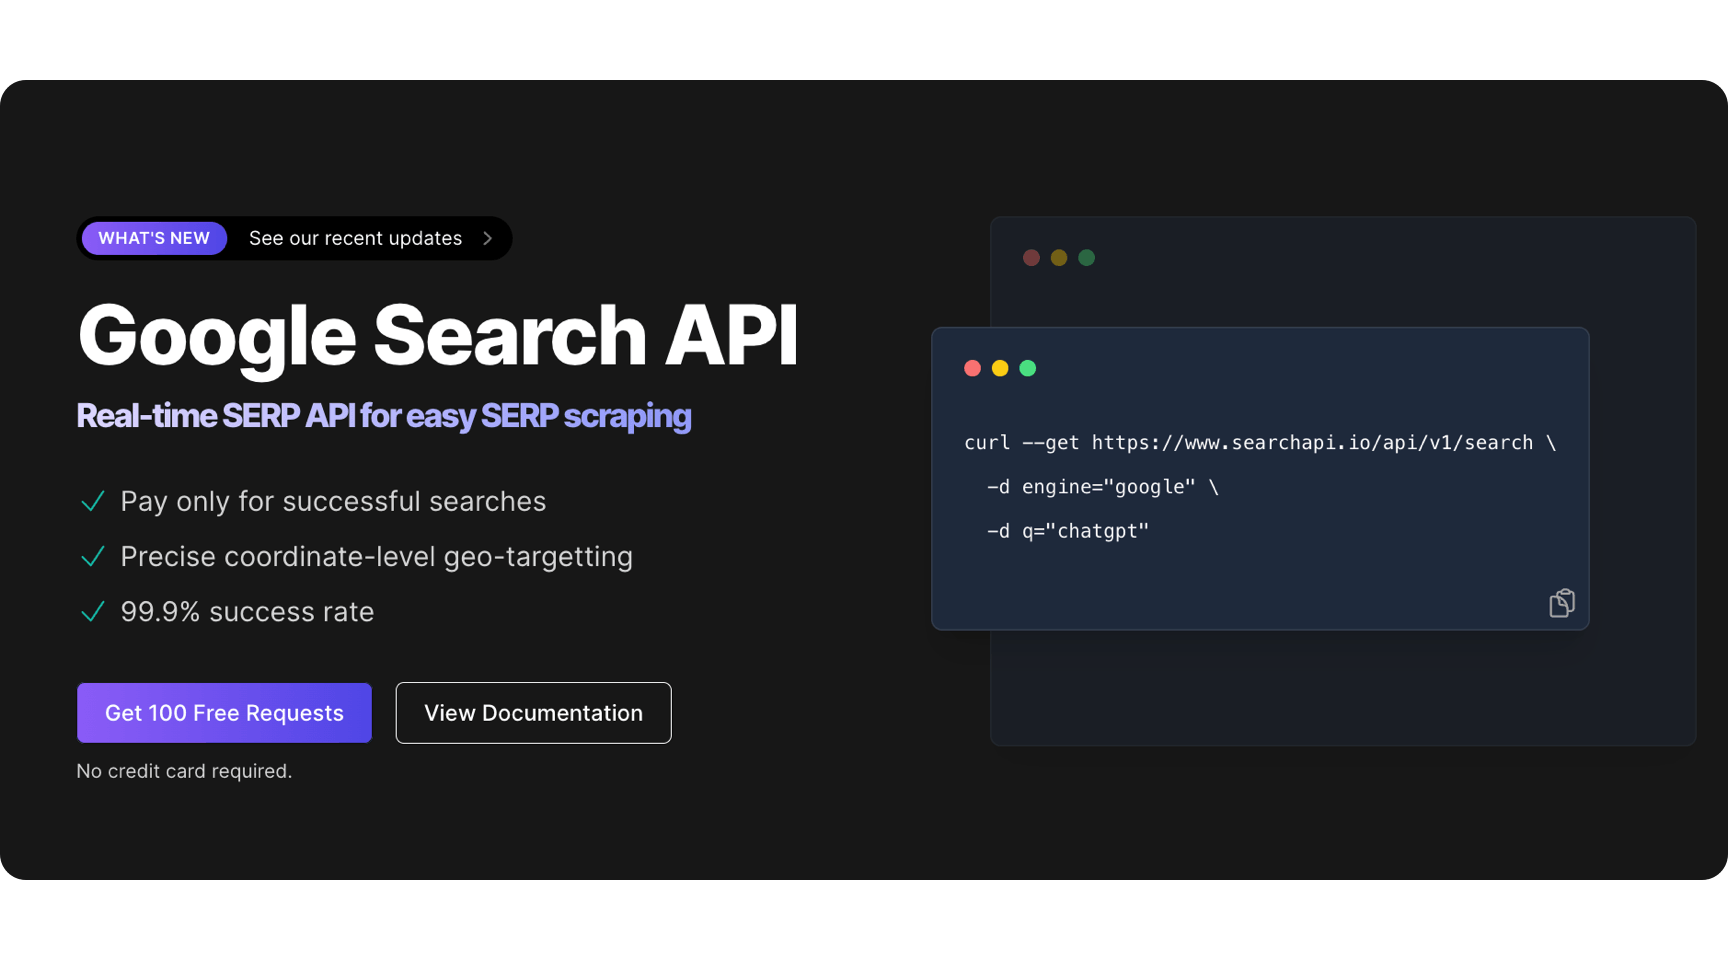Click the red dot on background code window
Image resolution: width=1728 pixels, height=960 pixels.
pos(1031,257)
